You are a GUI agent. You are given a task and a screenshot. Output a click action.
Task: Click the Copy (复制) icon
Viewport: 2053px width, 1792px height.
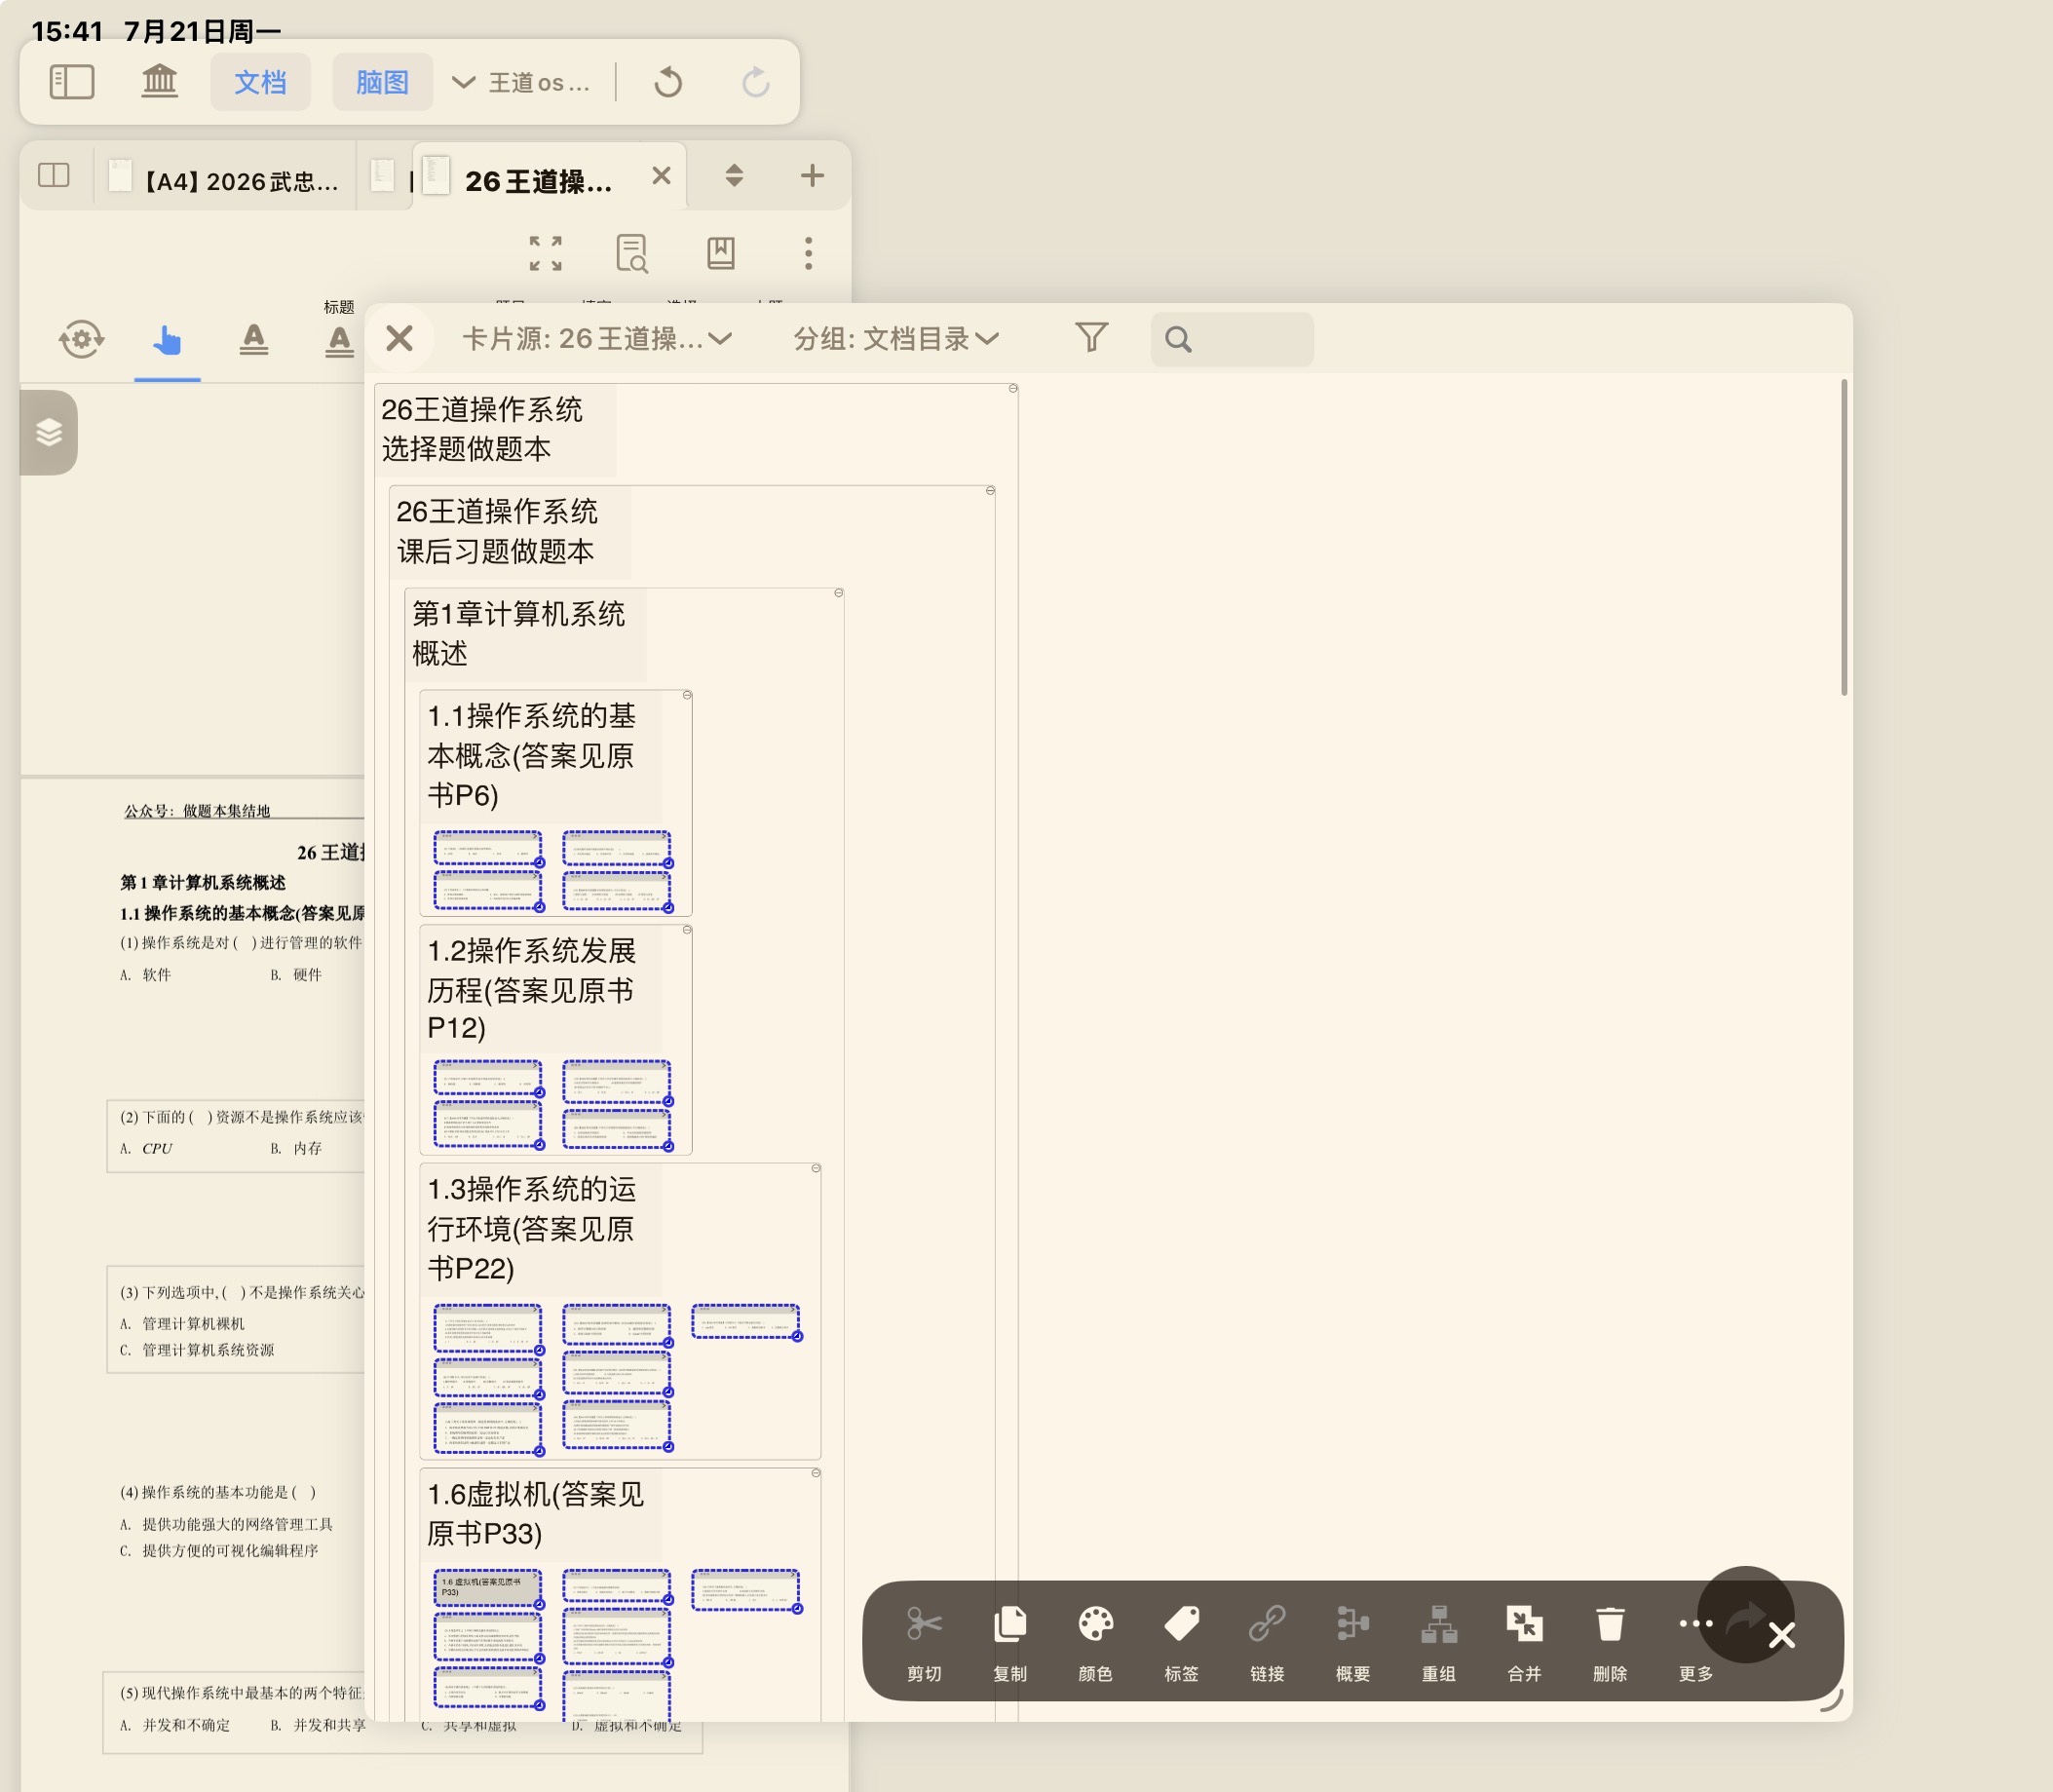click(1009, 1625)
